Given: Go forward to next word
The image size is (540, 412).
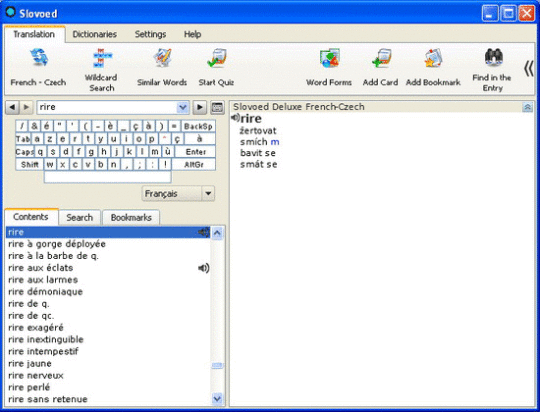Looking at the screenshot, I should (27, 107).
